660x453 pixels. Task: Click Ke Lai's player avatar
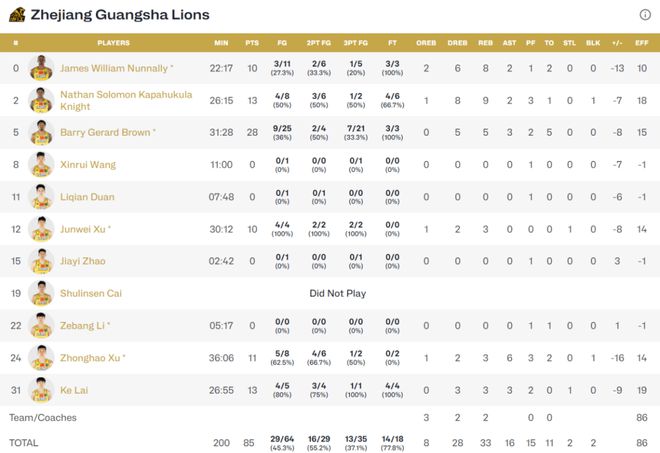(x=42, y=390)
